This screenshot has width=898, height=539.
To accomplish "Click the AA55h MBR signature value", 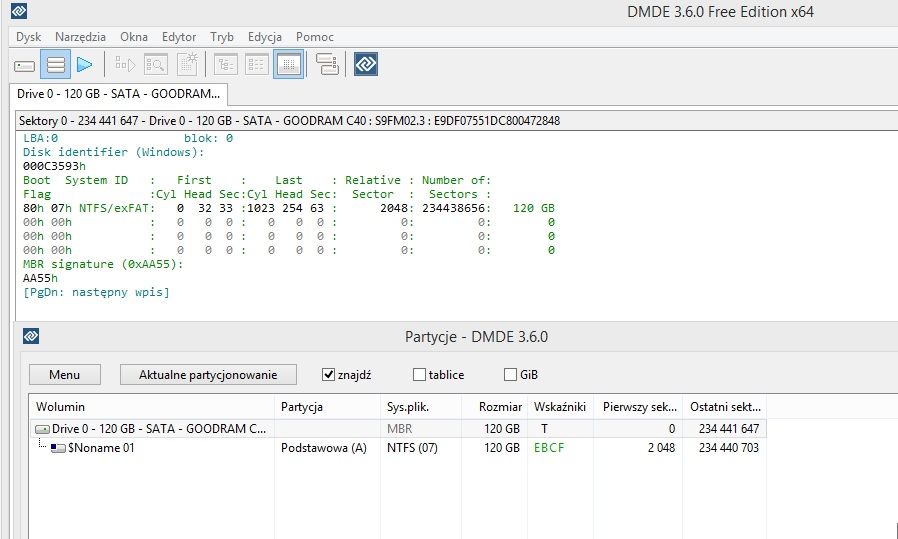I will coord(40,278).
